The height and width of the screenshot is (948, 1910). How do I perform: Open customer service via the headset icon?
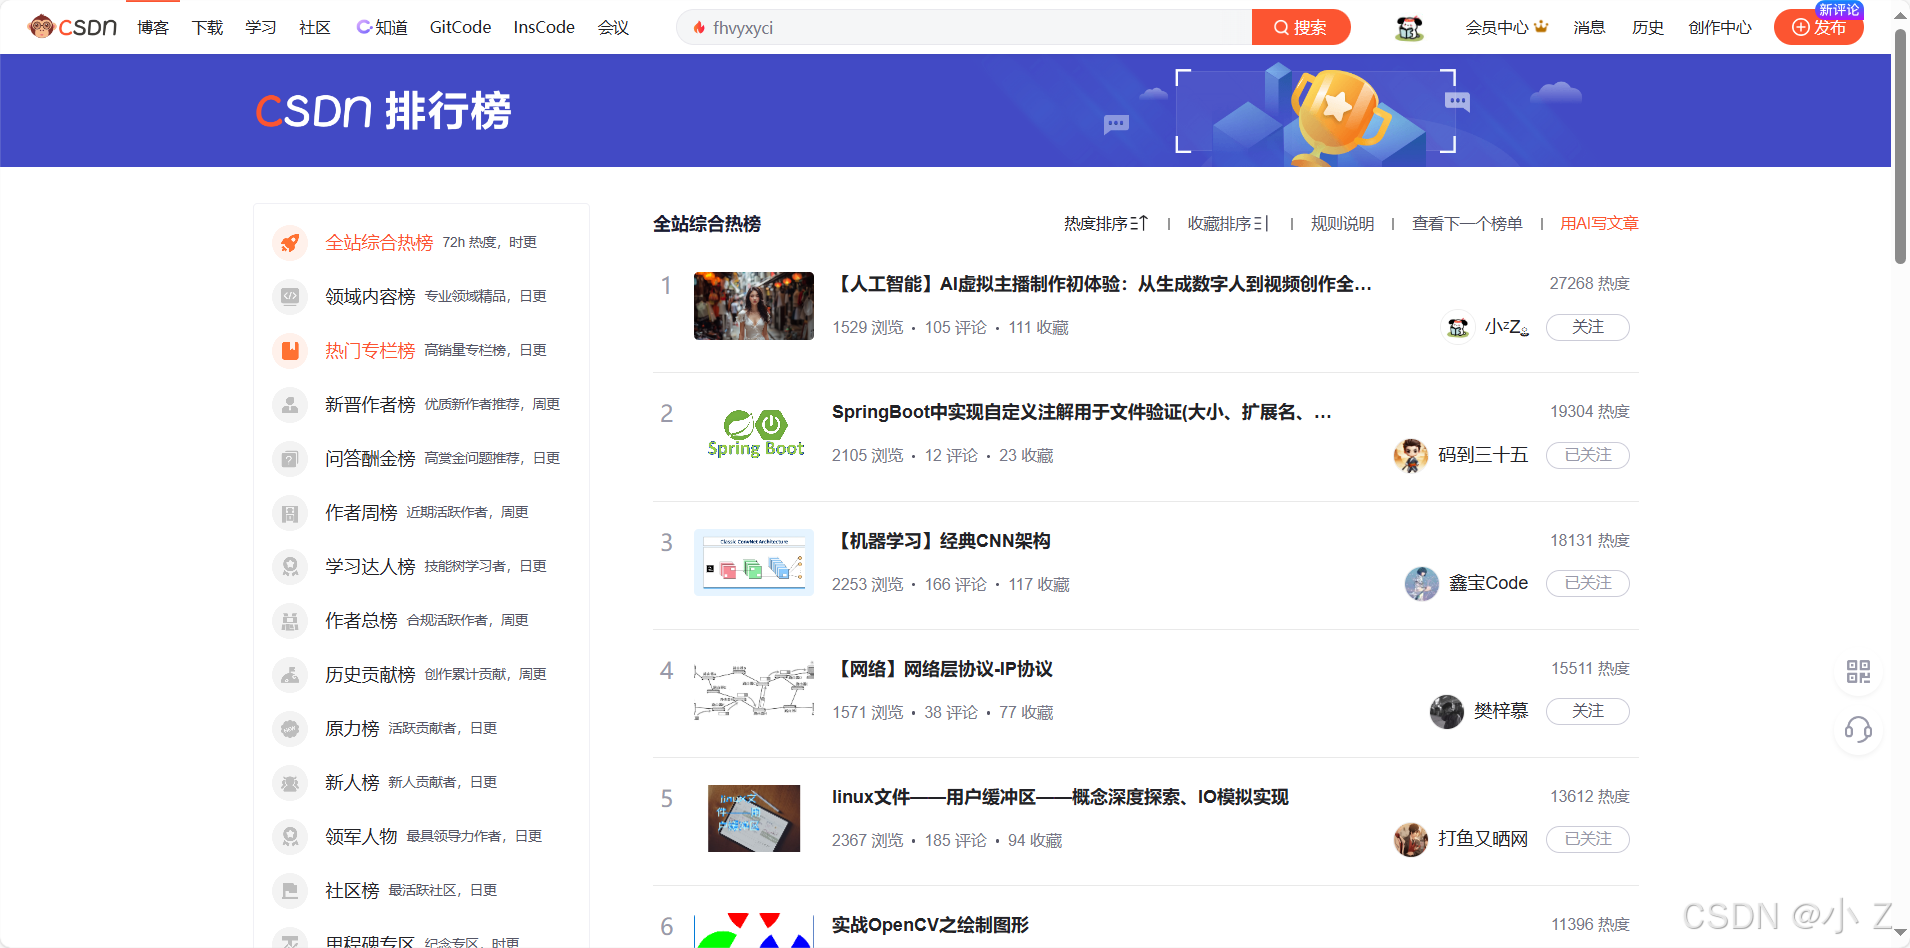(x=1858, y=731)
